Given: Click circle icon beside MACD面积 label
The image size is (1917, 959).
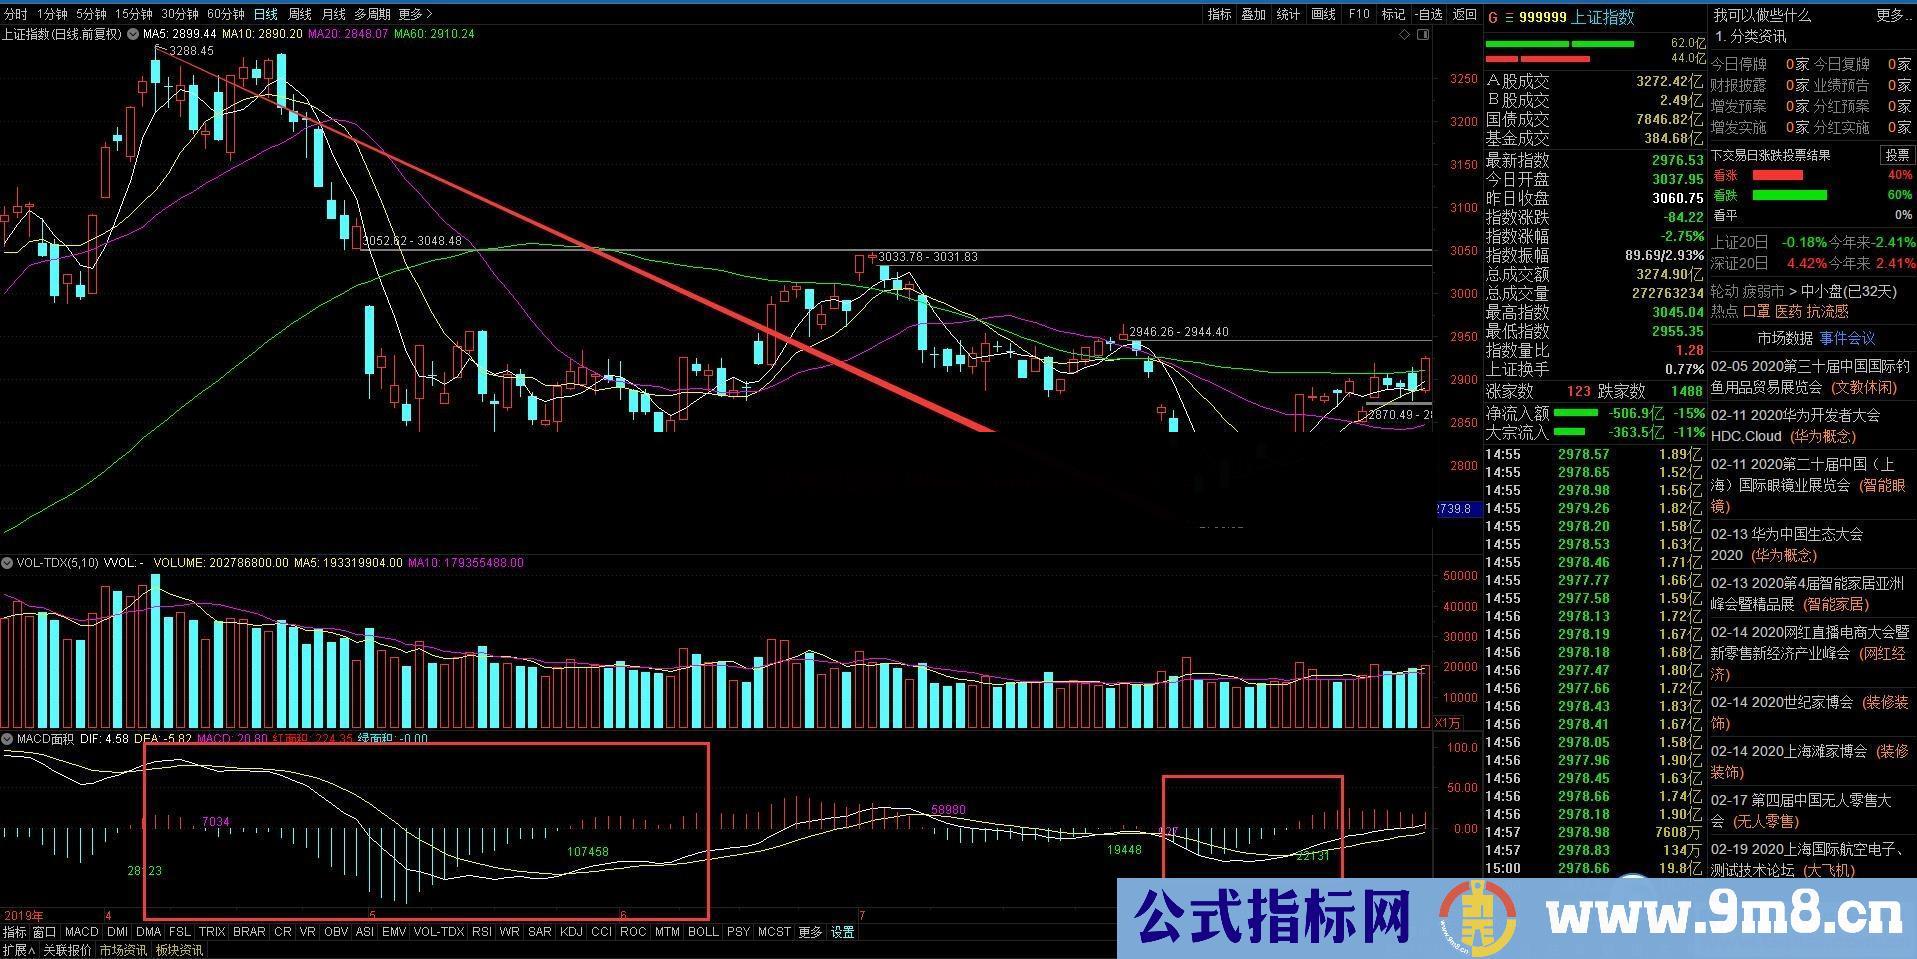Looking at the screenshot, I should pyautogui.click(x=7, y=739).
